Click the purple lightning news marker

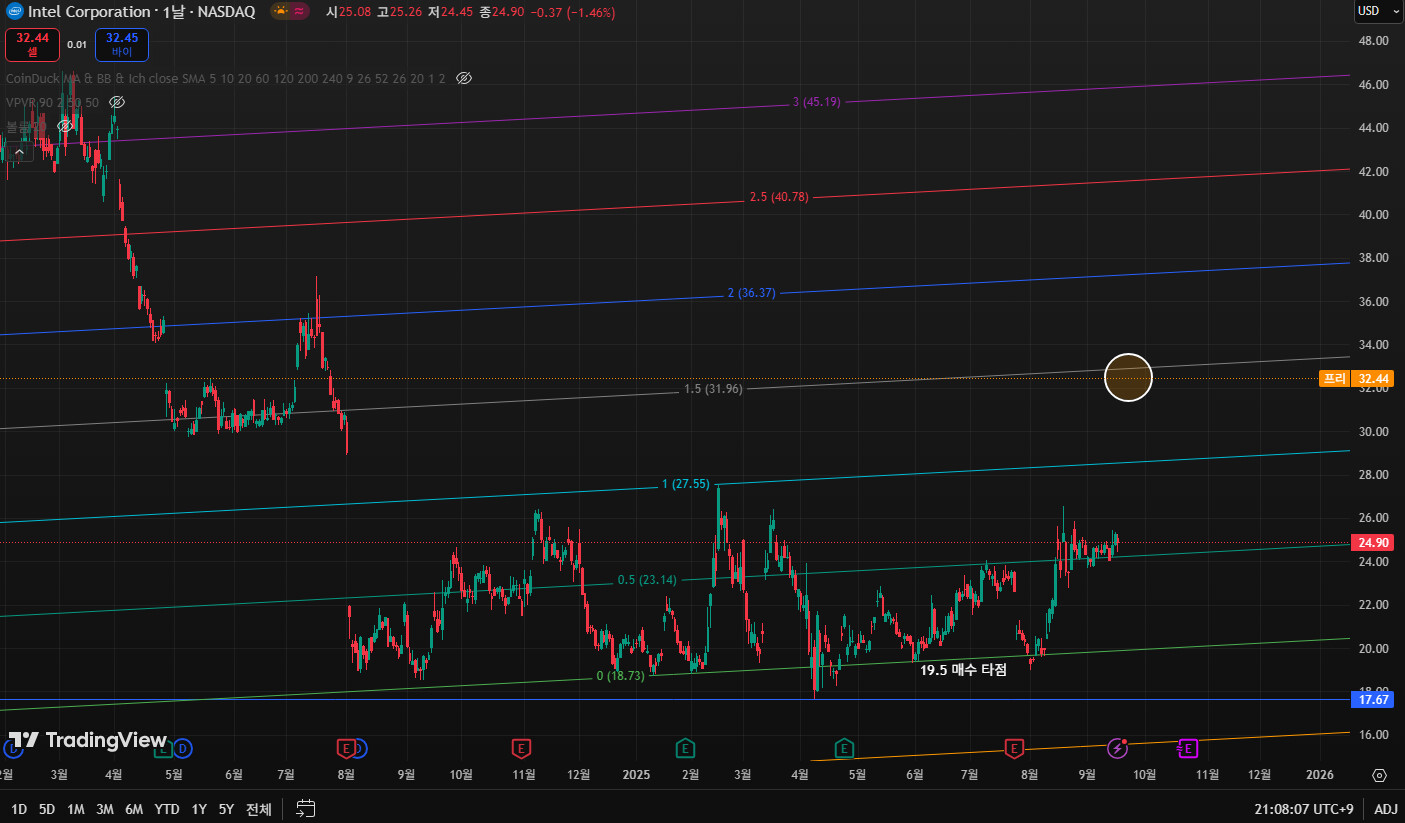click(1118, 748)
